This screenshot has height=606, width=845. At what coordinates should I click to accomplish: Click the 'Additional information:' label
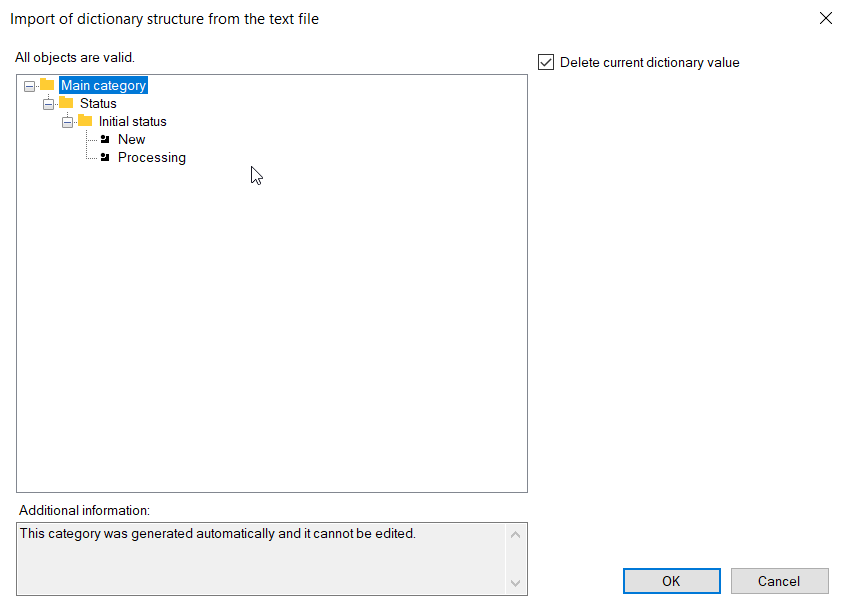(85, 511)
